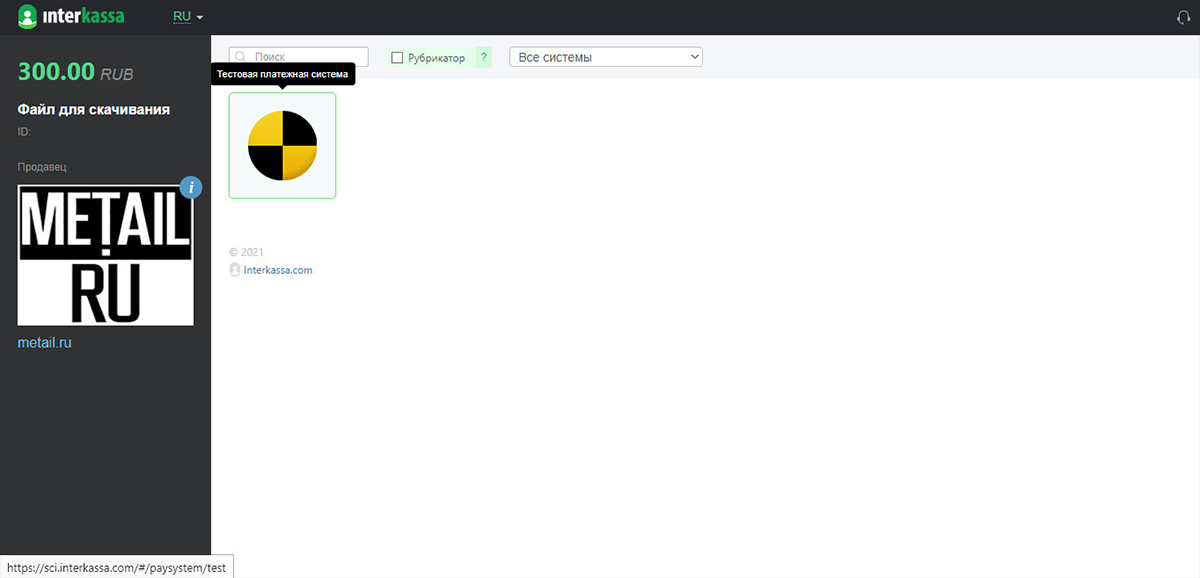Screen dimensions: 1200x578
Task: Click the blue info badge on seller logo
Action: [x=191, y=187]
